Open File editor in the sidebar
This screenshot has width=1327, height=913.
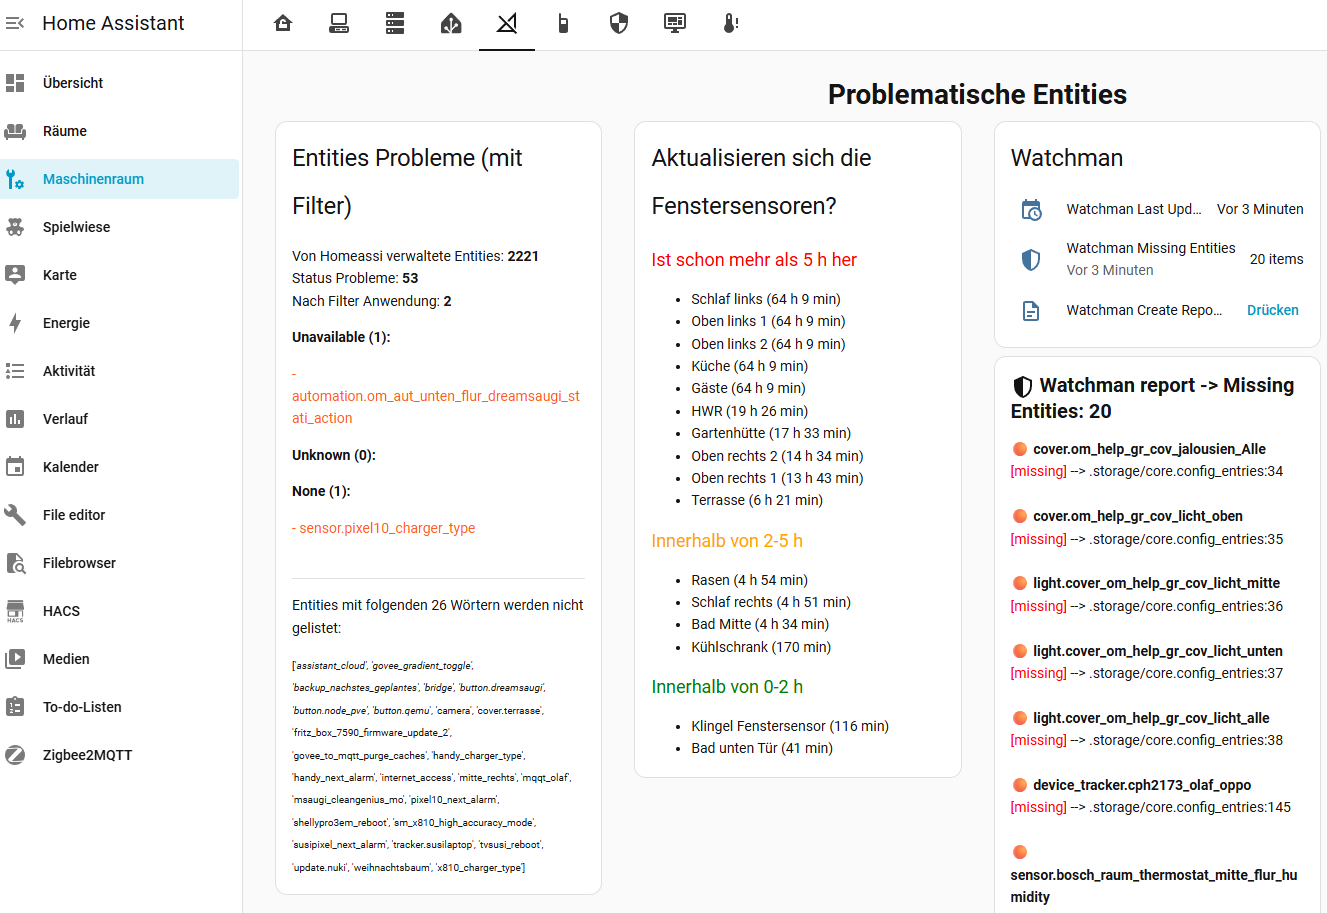click(74, 515)
